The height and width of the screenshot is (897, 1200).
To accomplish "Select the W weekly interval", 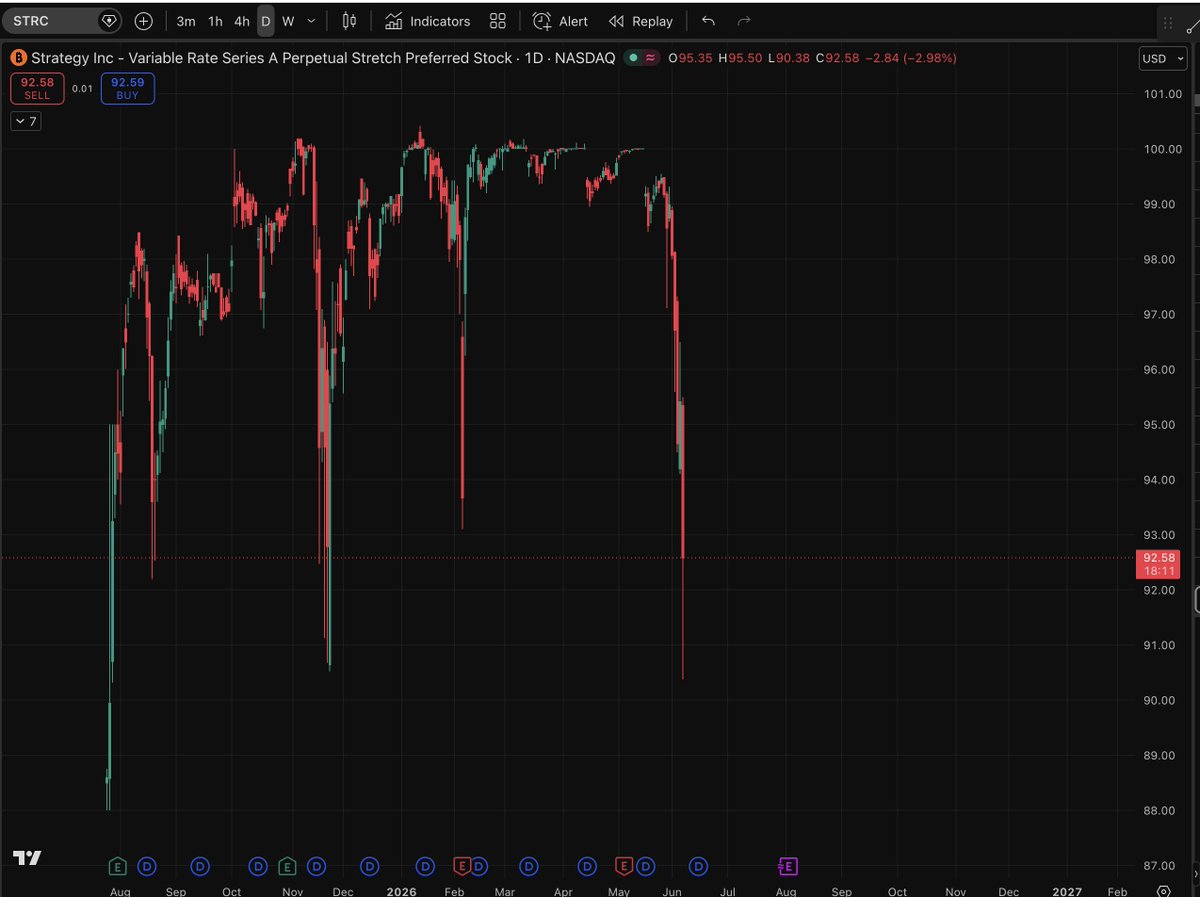I will (288, 21).
